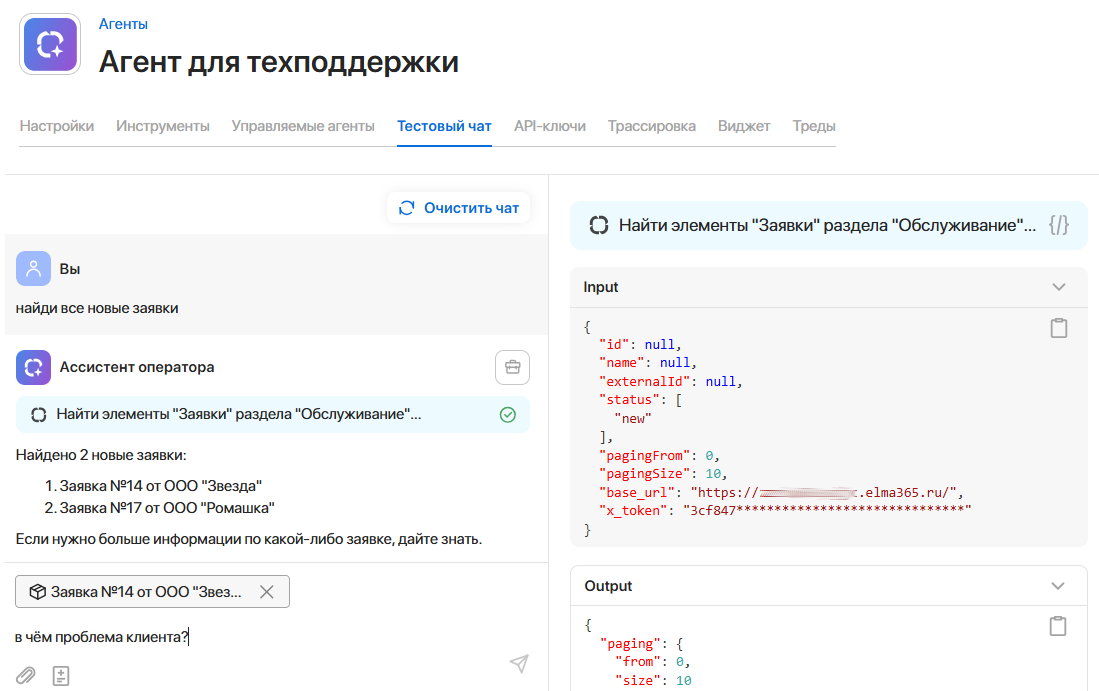Collapse the Input section chevron
This screenshot has width=1099, height=691.
click(x=1059, y=287)
